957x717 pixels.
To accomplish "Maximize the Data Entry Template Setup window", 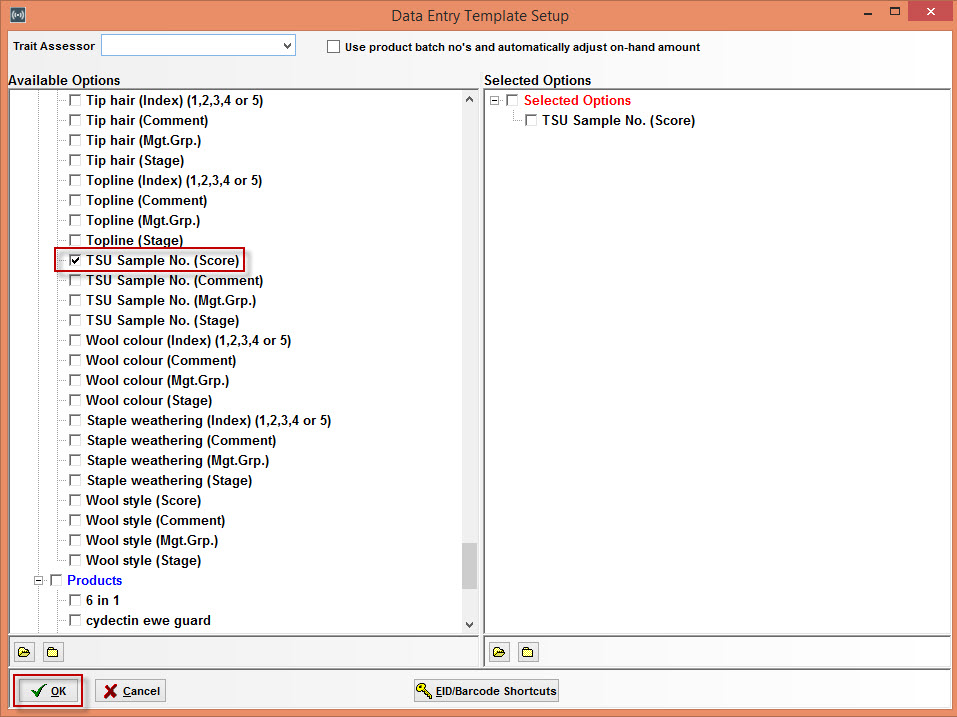I will coord(895,12).
